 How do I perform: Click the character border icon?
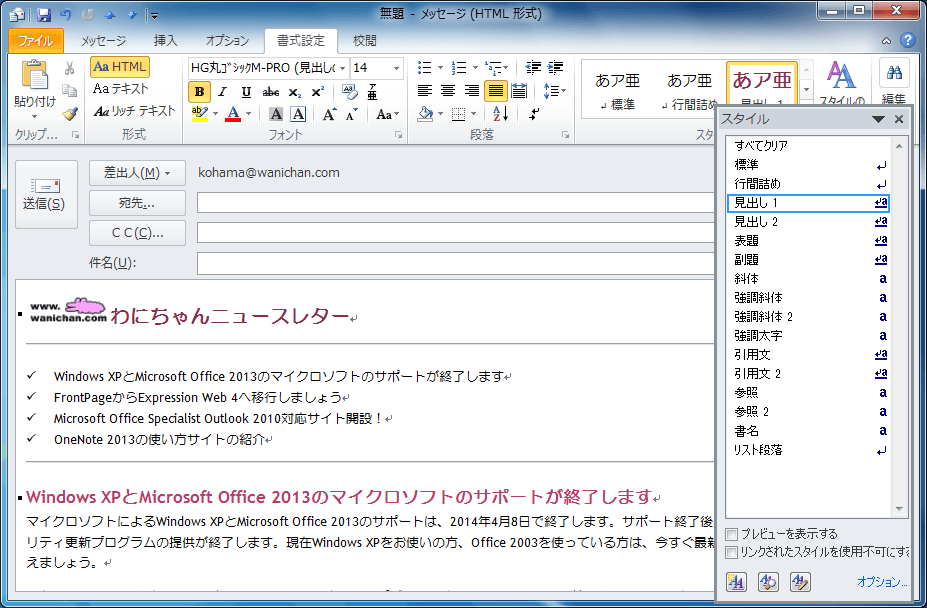click(x=298, y=114)
